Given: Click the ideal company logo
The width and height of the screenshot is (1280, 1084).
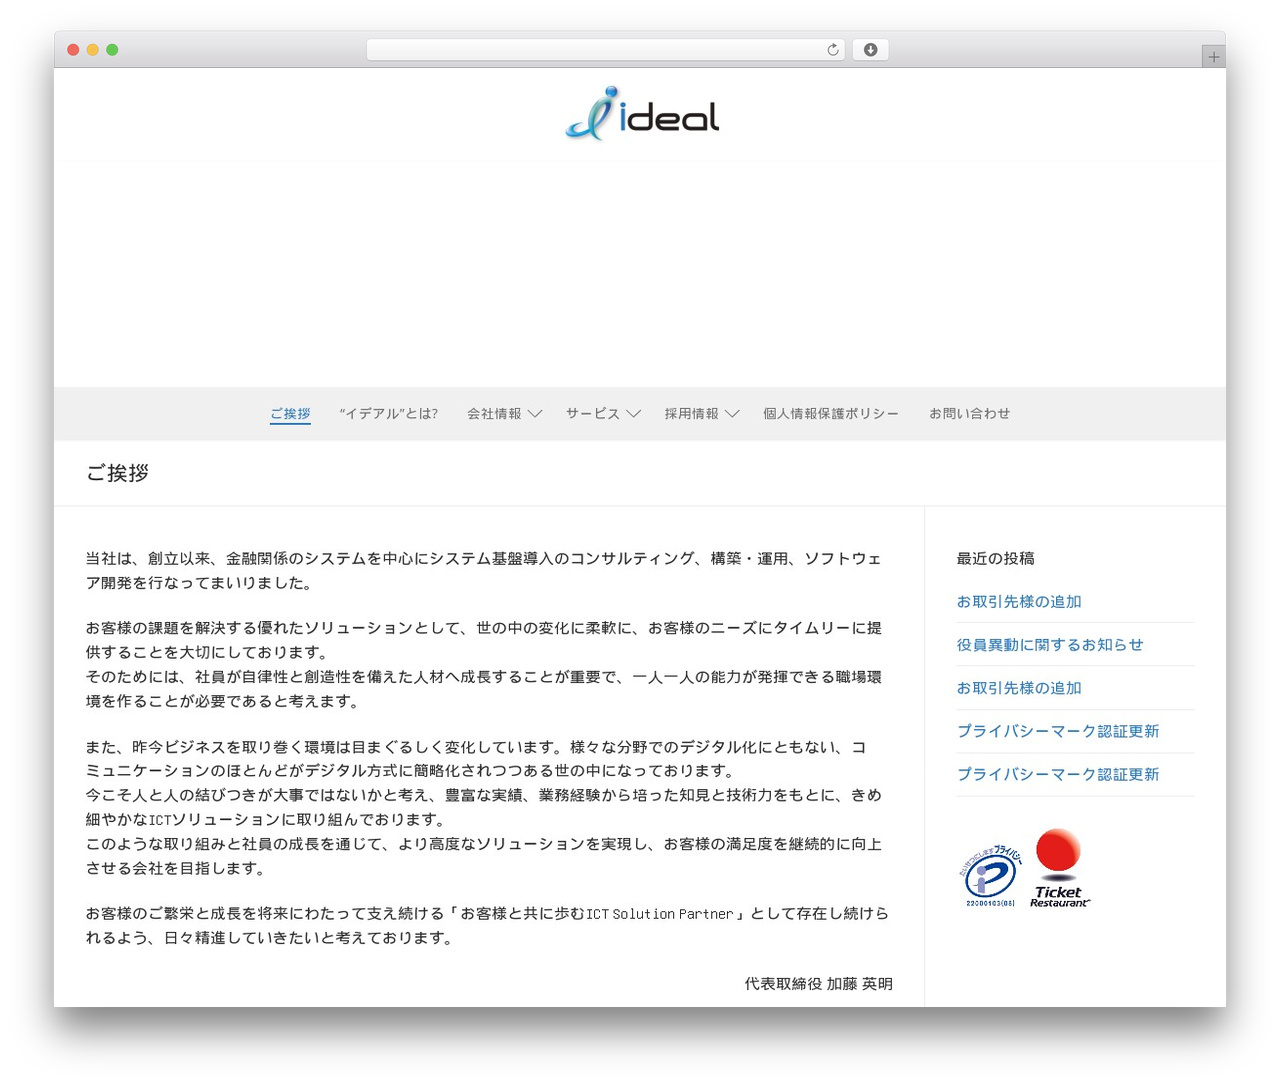Looking at the screenshot, I should 642,114.
